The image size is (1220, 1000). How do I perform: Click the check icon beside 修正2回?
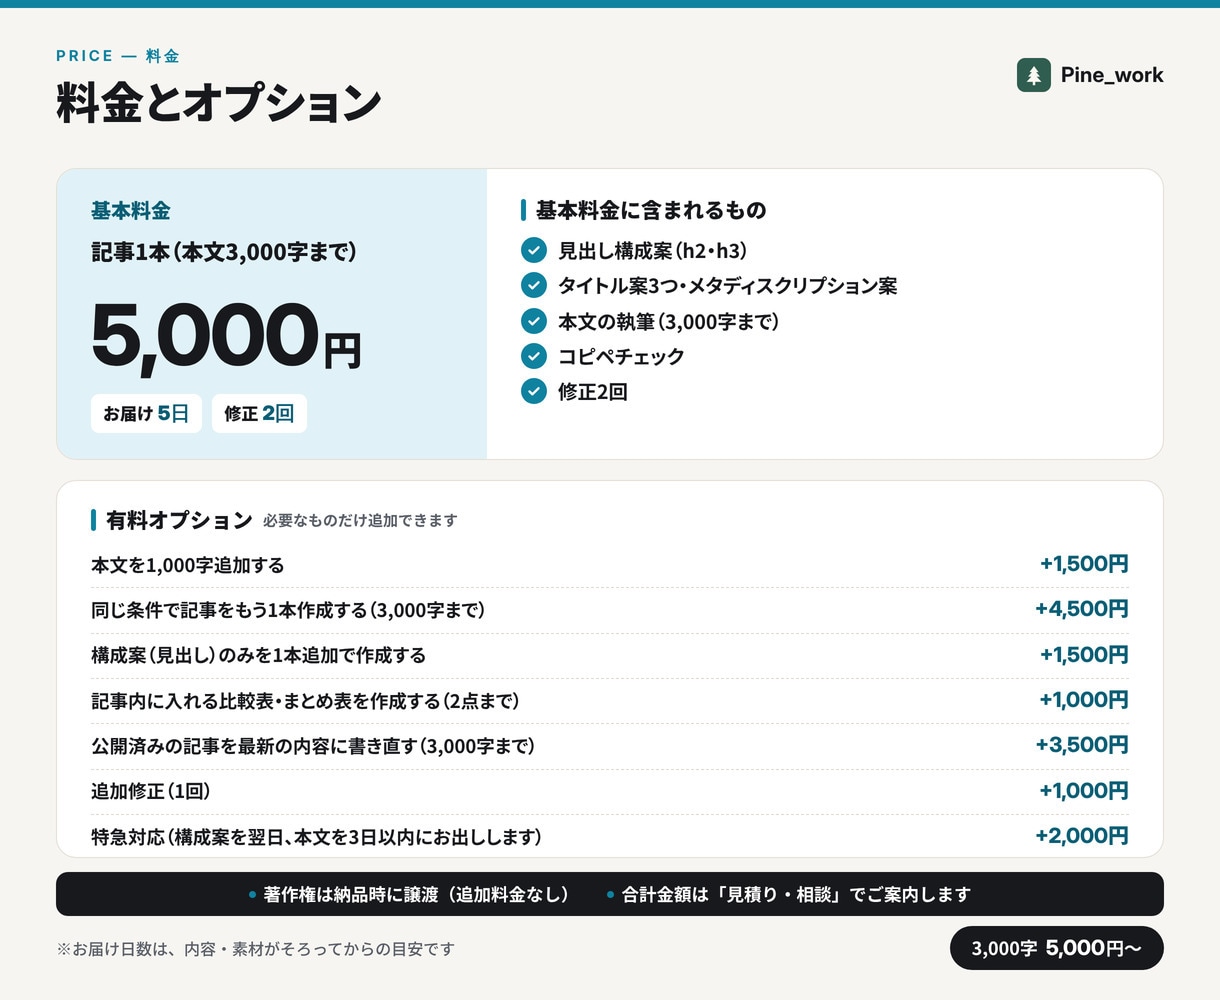coord(534,391)
